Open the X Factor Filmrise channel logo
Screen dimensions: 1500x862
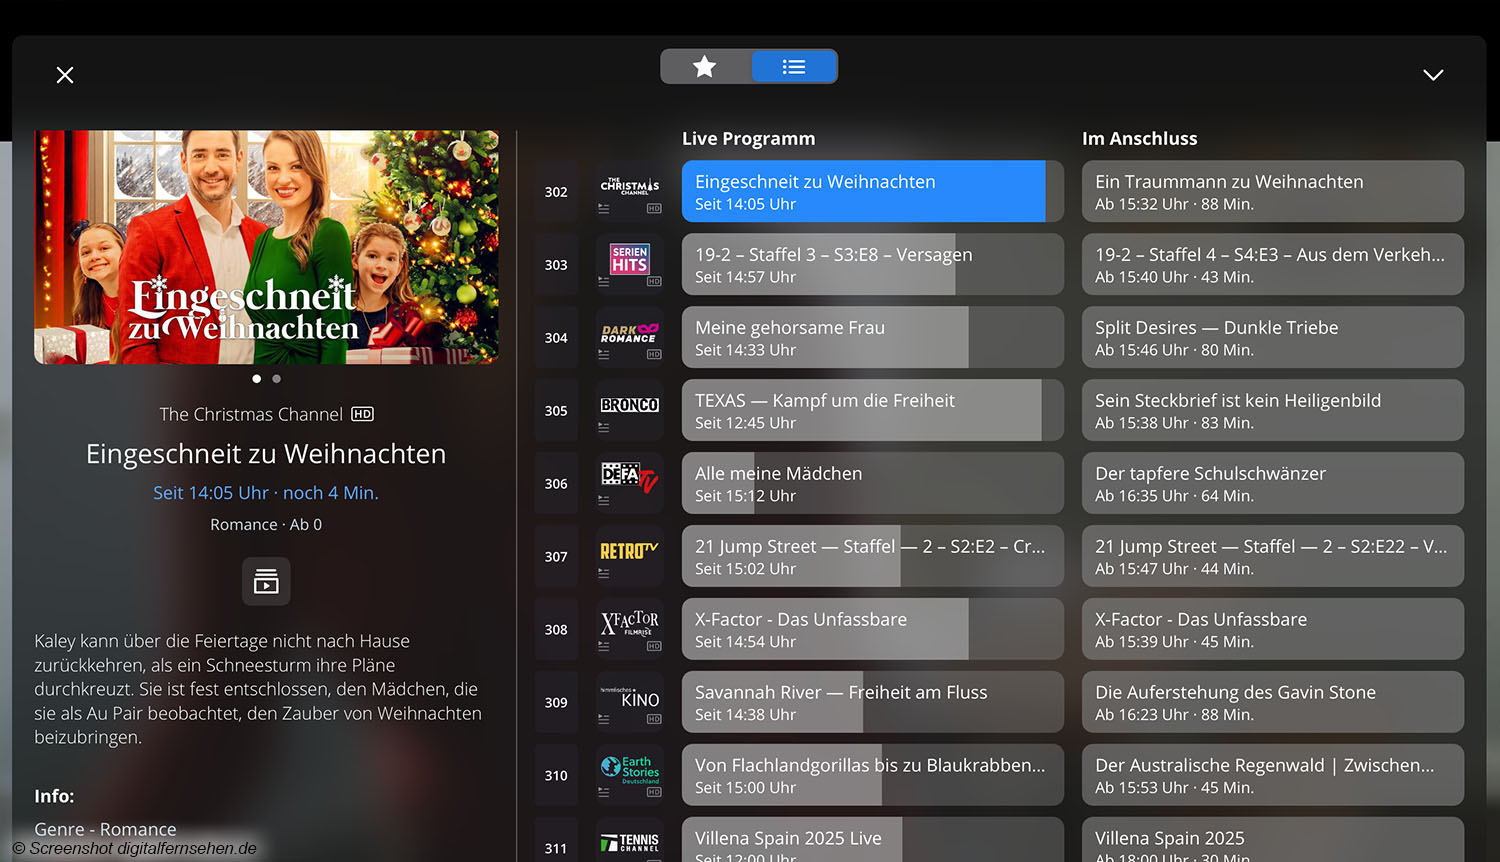coord(629,624)
